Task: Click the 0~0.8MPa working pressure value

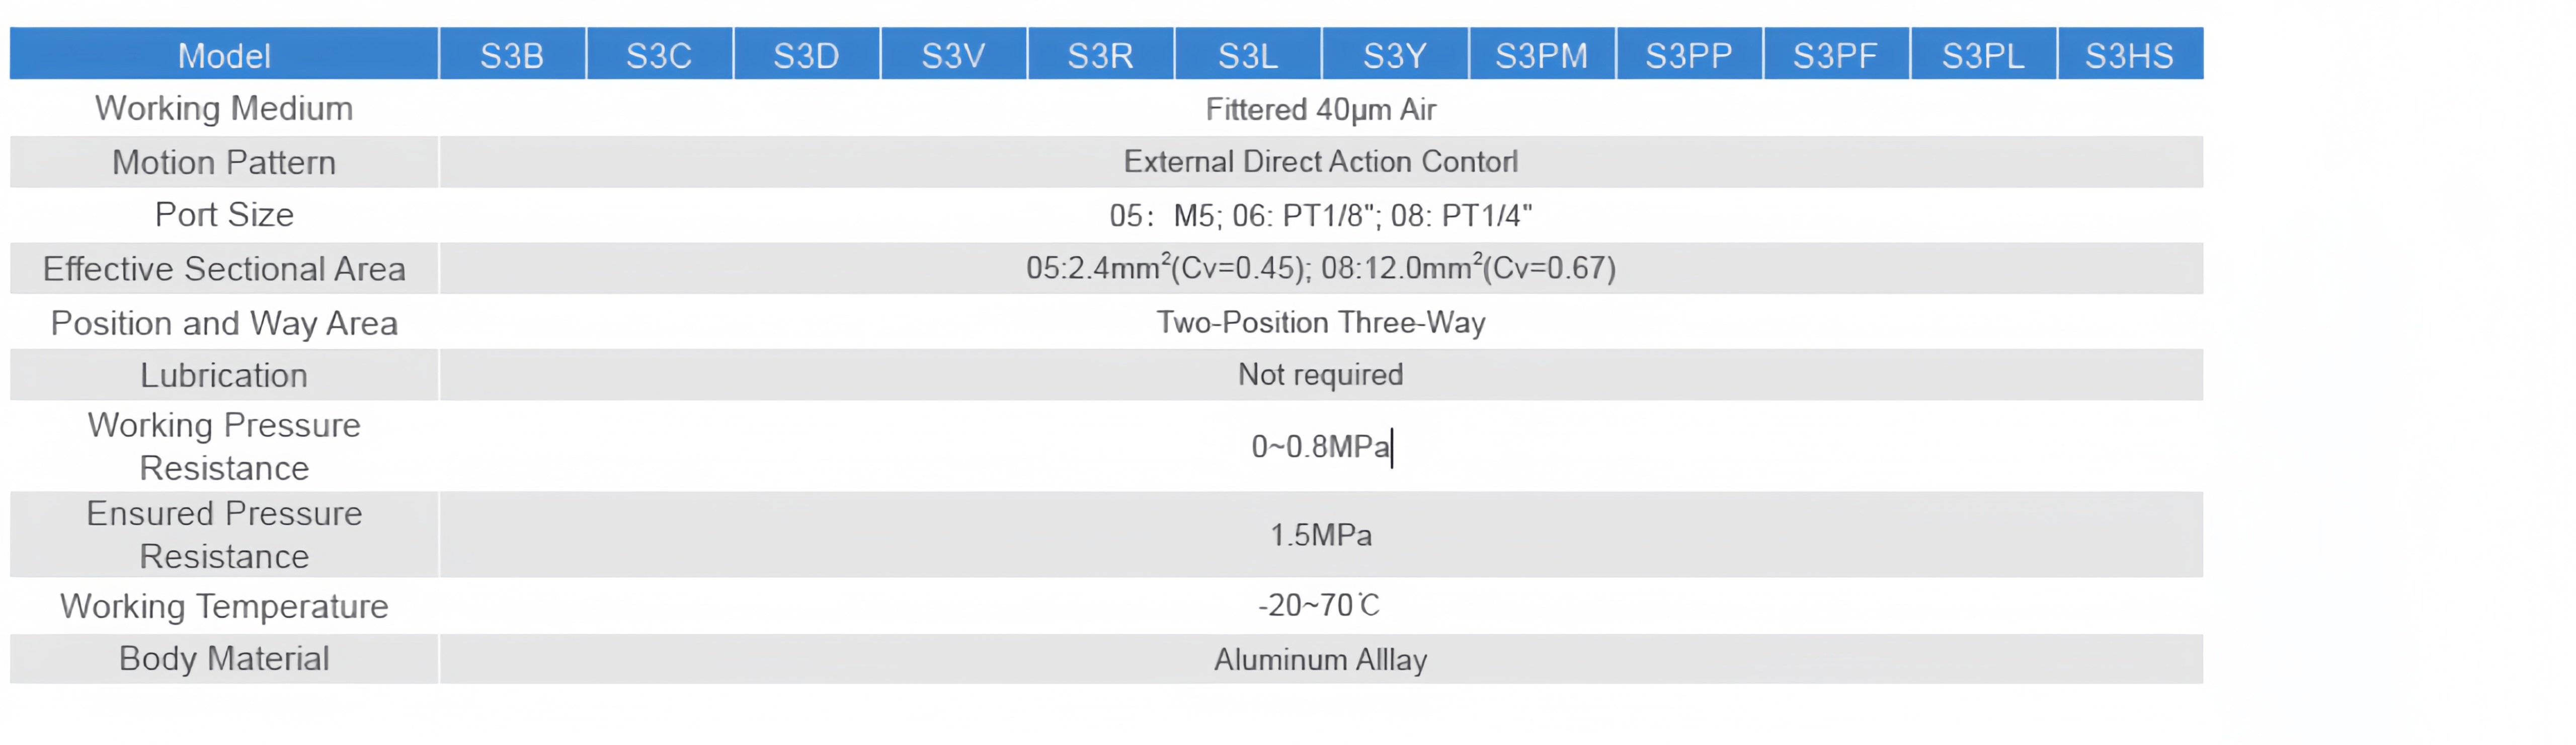Action: (x=1321, y=446)
